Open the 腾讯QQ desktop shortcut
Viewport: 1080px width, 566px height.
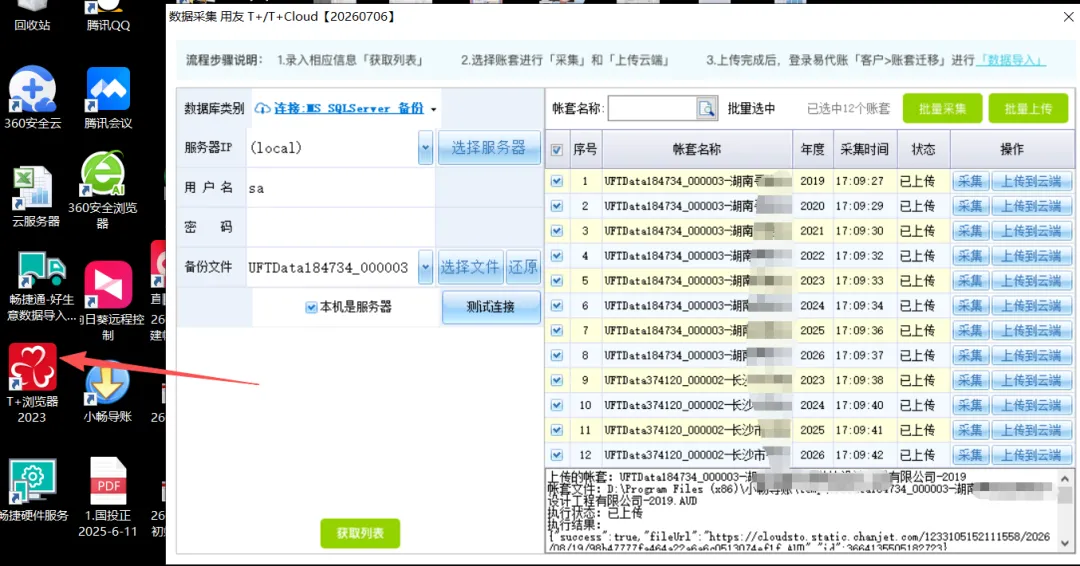[x=108, y=17]
